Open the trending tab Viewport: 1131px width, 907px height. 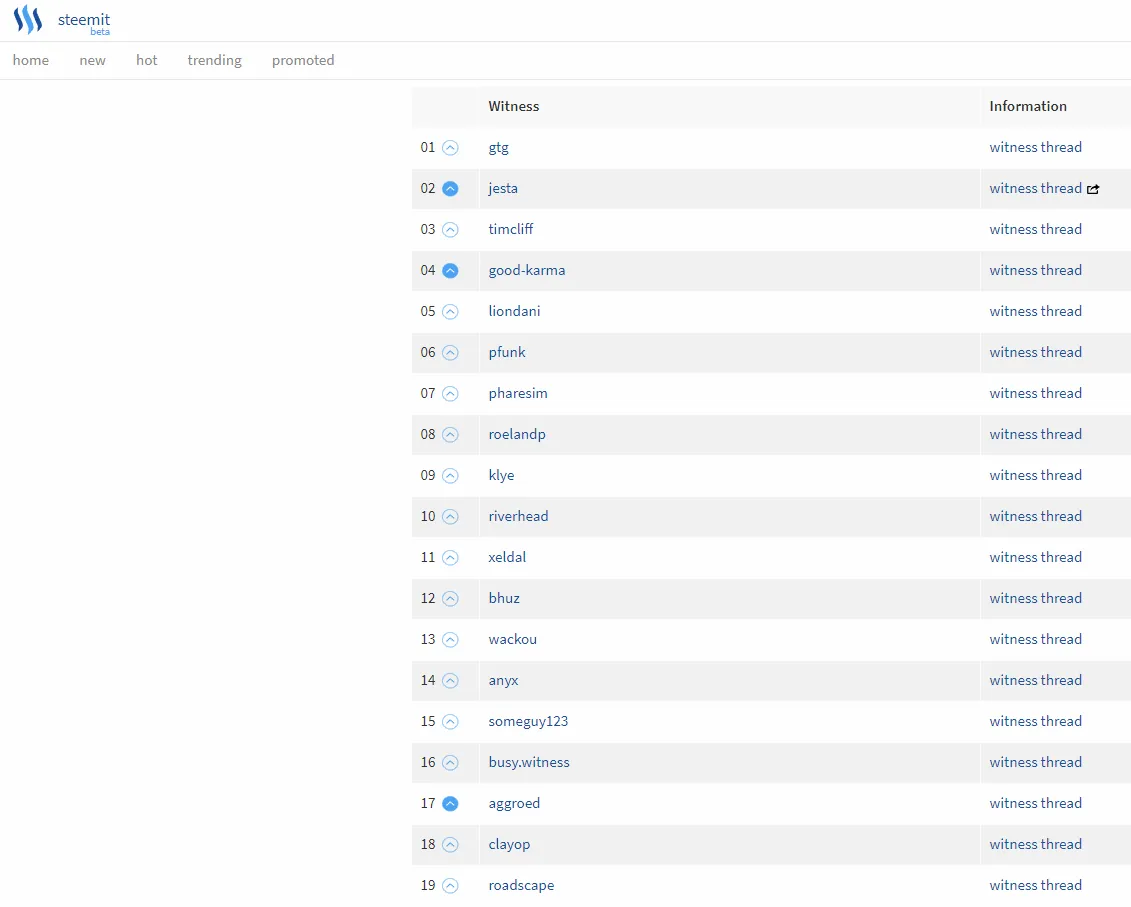click(214, 61)
